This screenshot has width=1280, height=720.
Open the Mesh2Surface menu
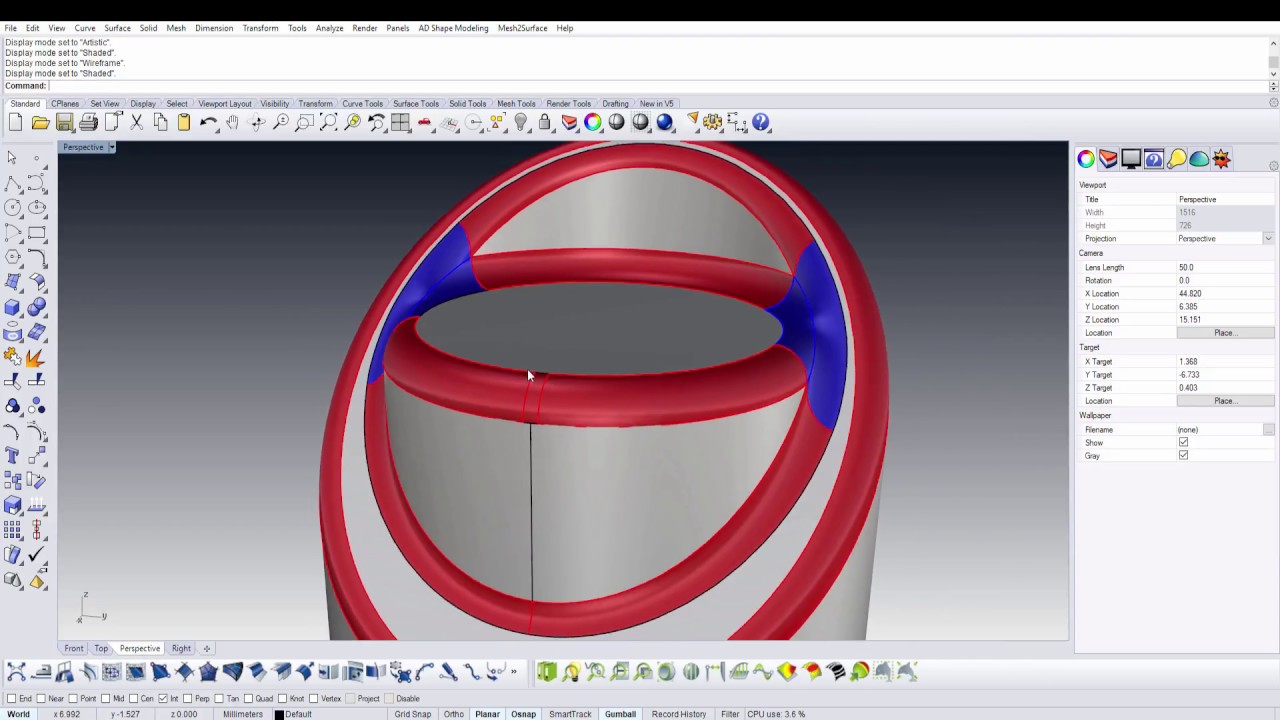(x=522, y=28)
